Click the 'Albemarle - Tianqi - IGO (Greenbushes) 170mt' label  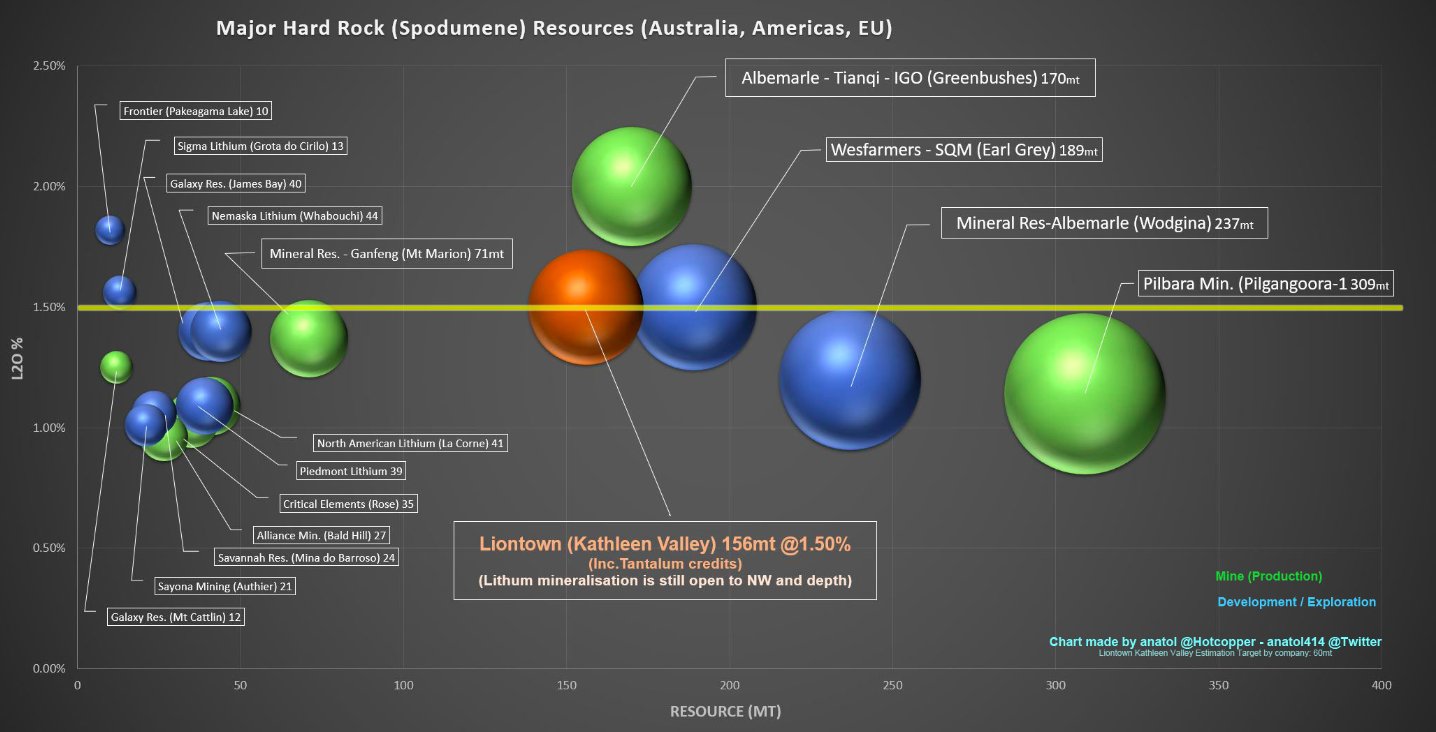tap(911, 78)
